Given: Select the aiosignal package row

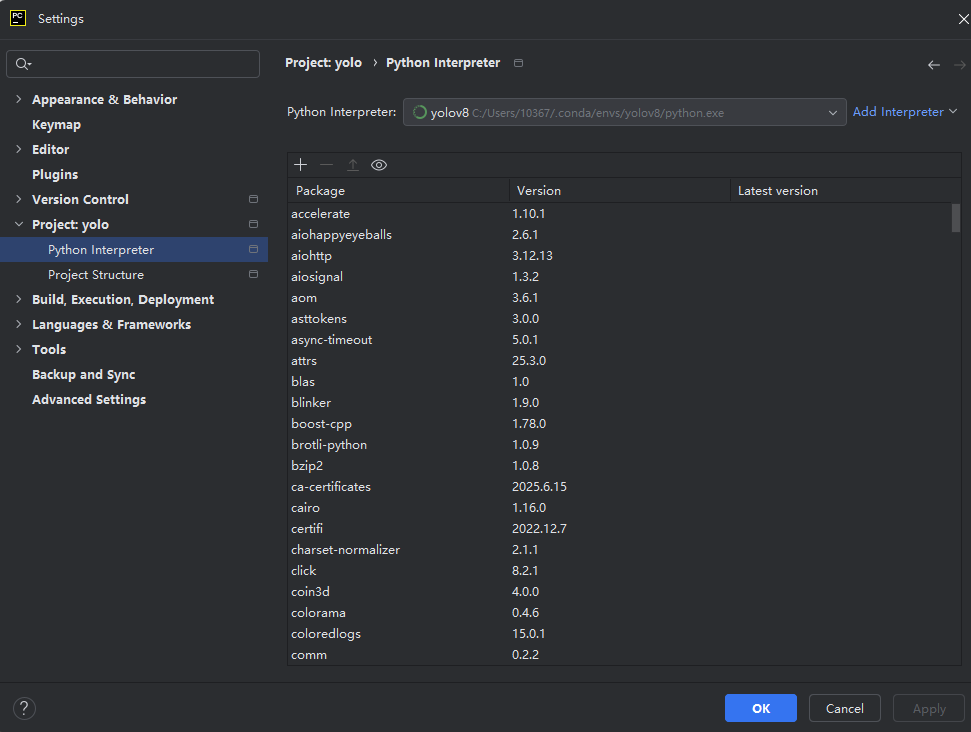Looking at the screenshot, I should tap(619, 277).
